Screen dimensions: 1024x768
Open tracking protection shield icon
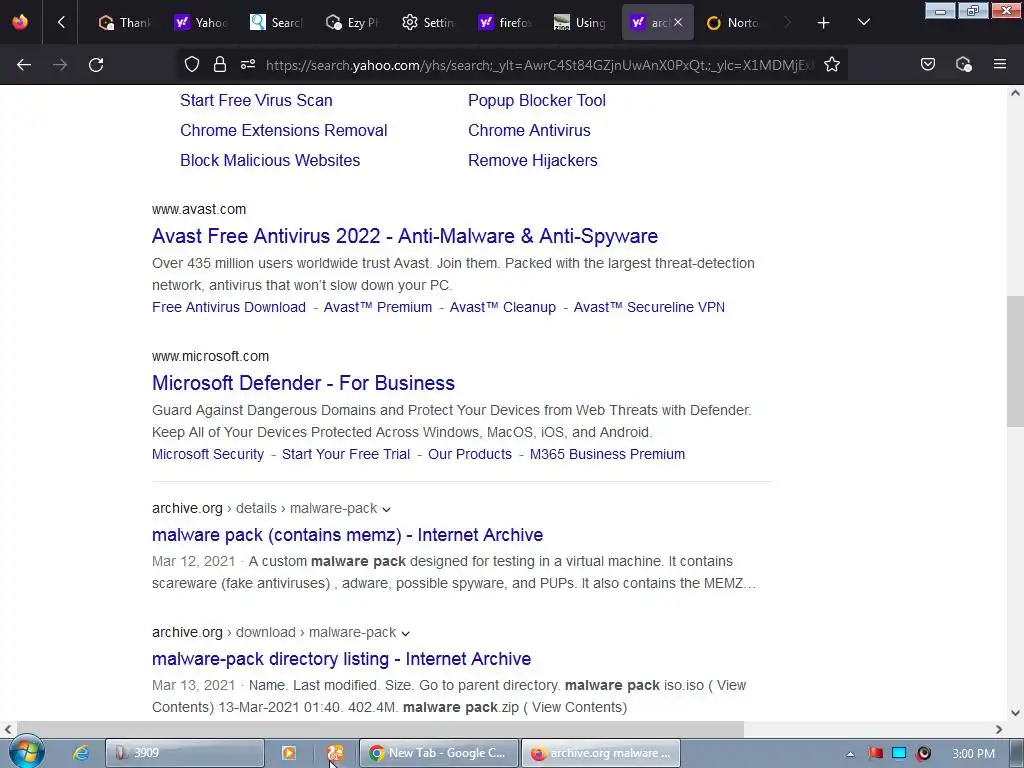tap(191, 64)
